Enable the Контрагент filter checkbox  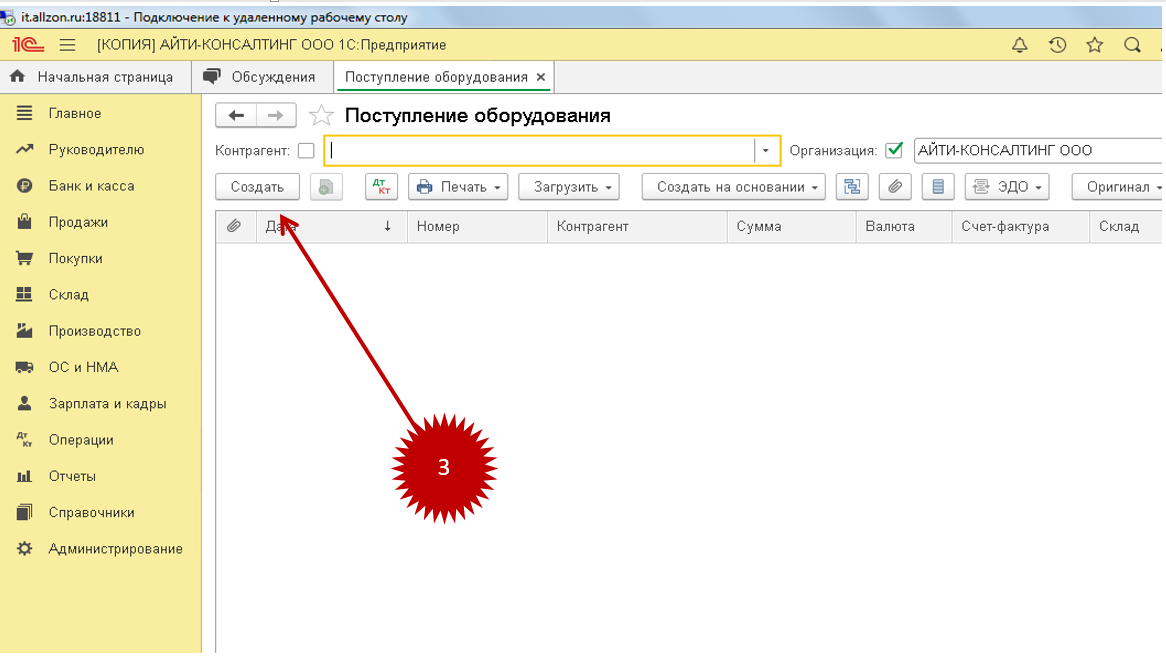[306, 151]
